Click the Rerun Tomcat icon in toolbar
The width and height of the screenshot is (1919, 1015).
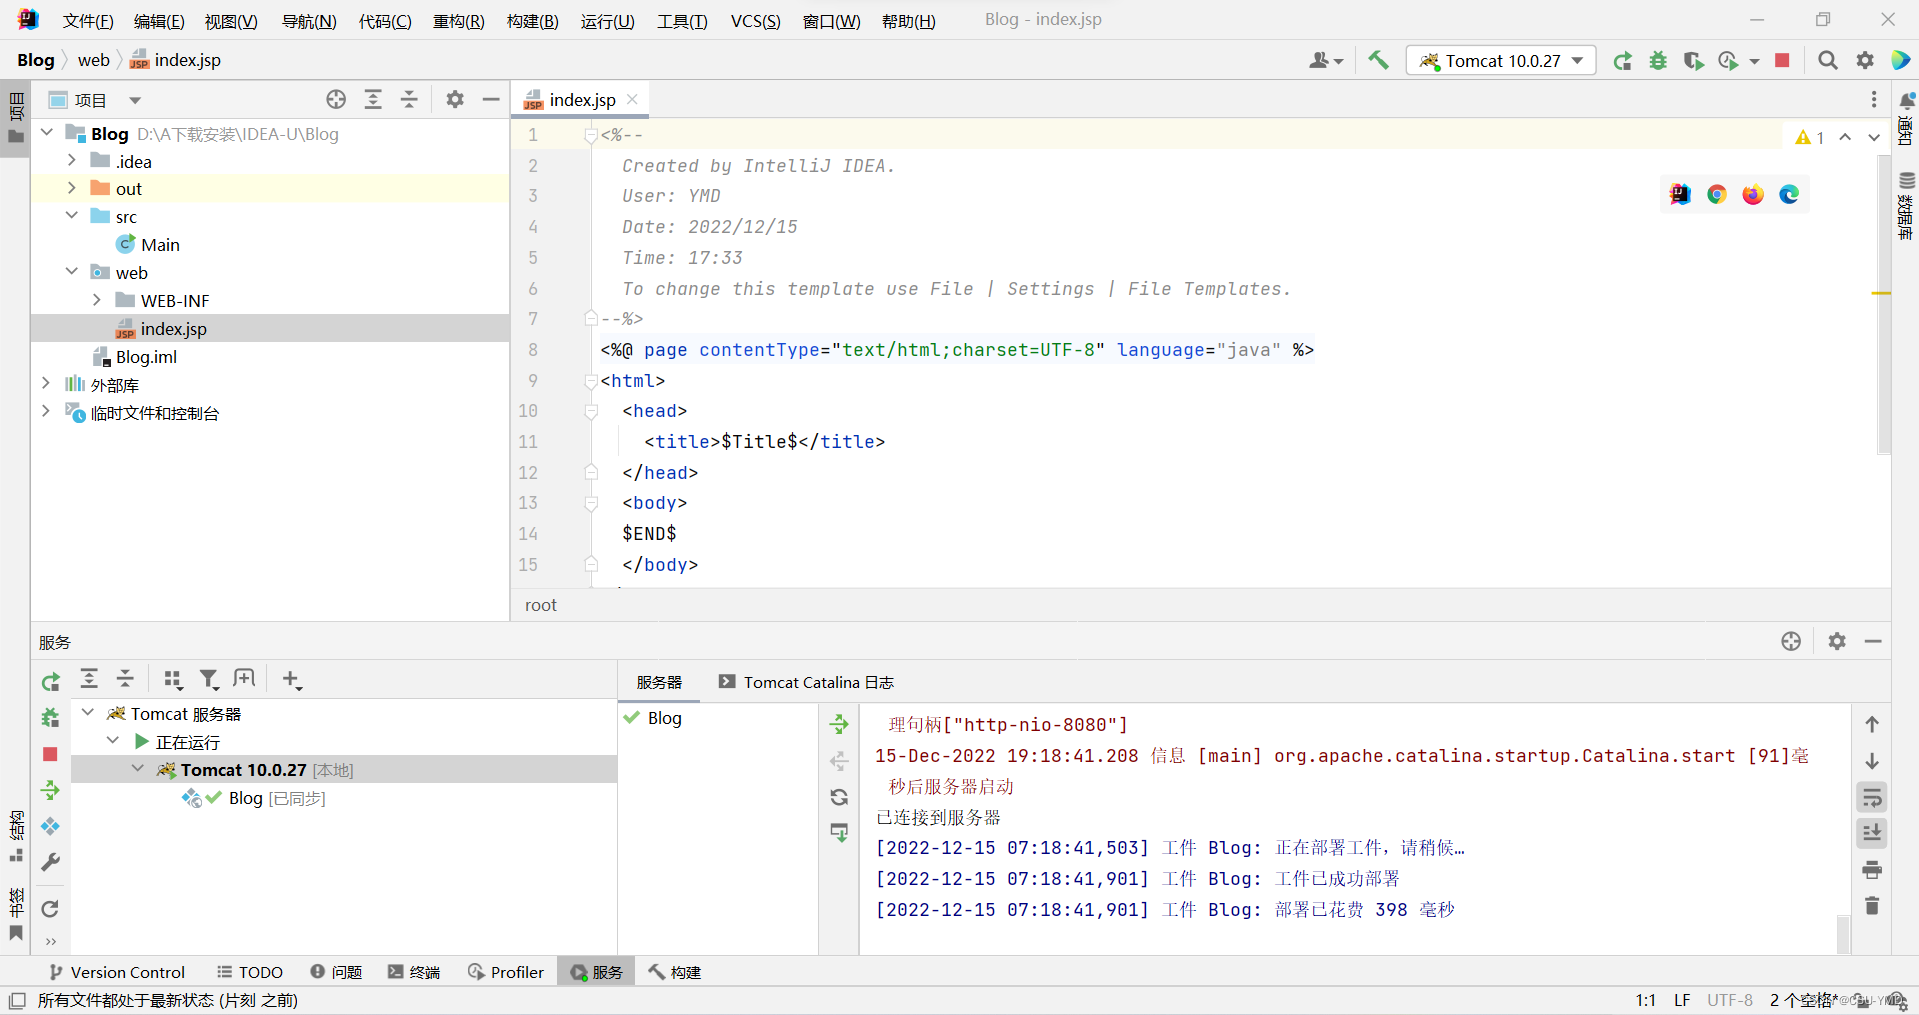(x=1622, y=61)
